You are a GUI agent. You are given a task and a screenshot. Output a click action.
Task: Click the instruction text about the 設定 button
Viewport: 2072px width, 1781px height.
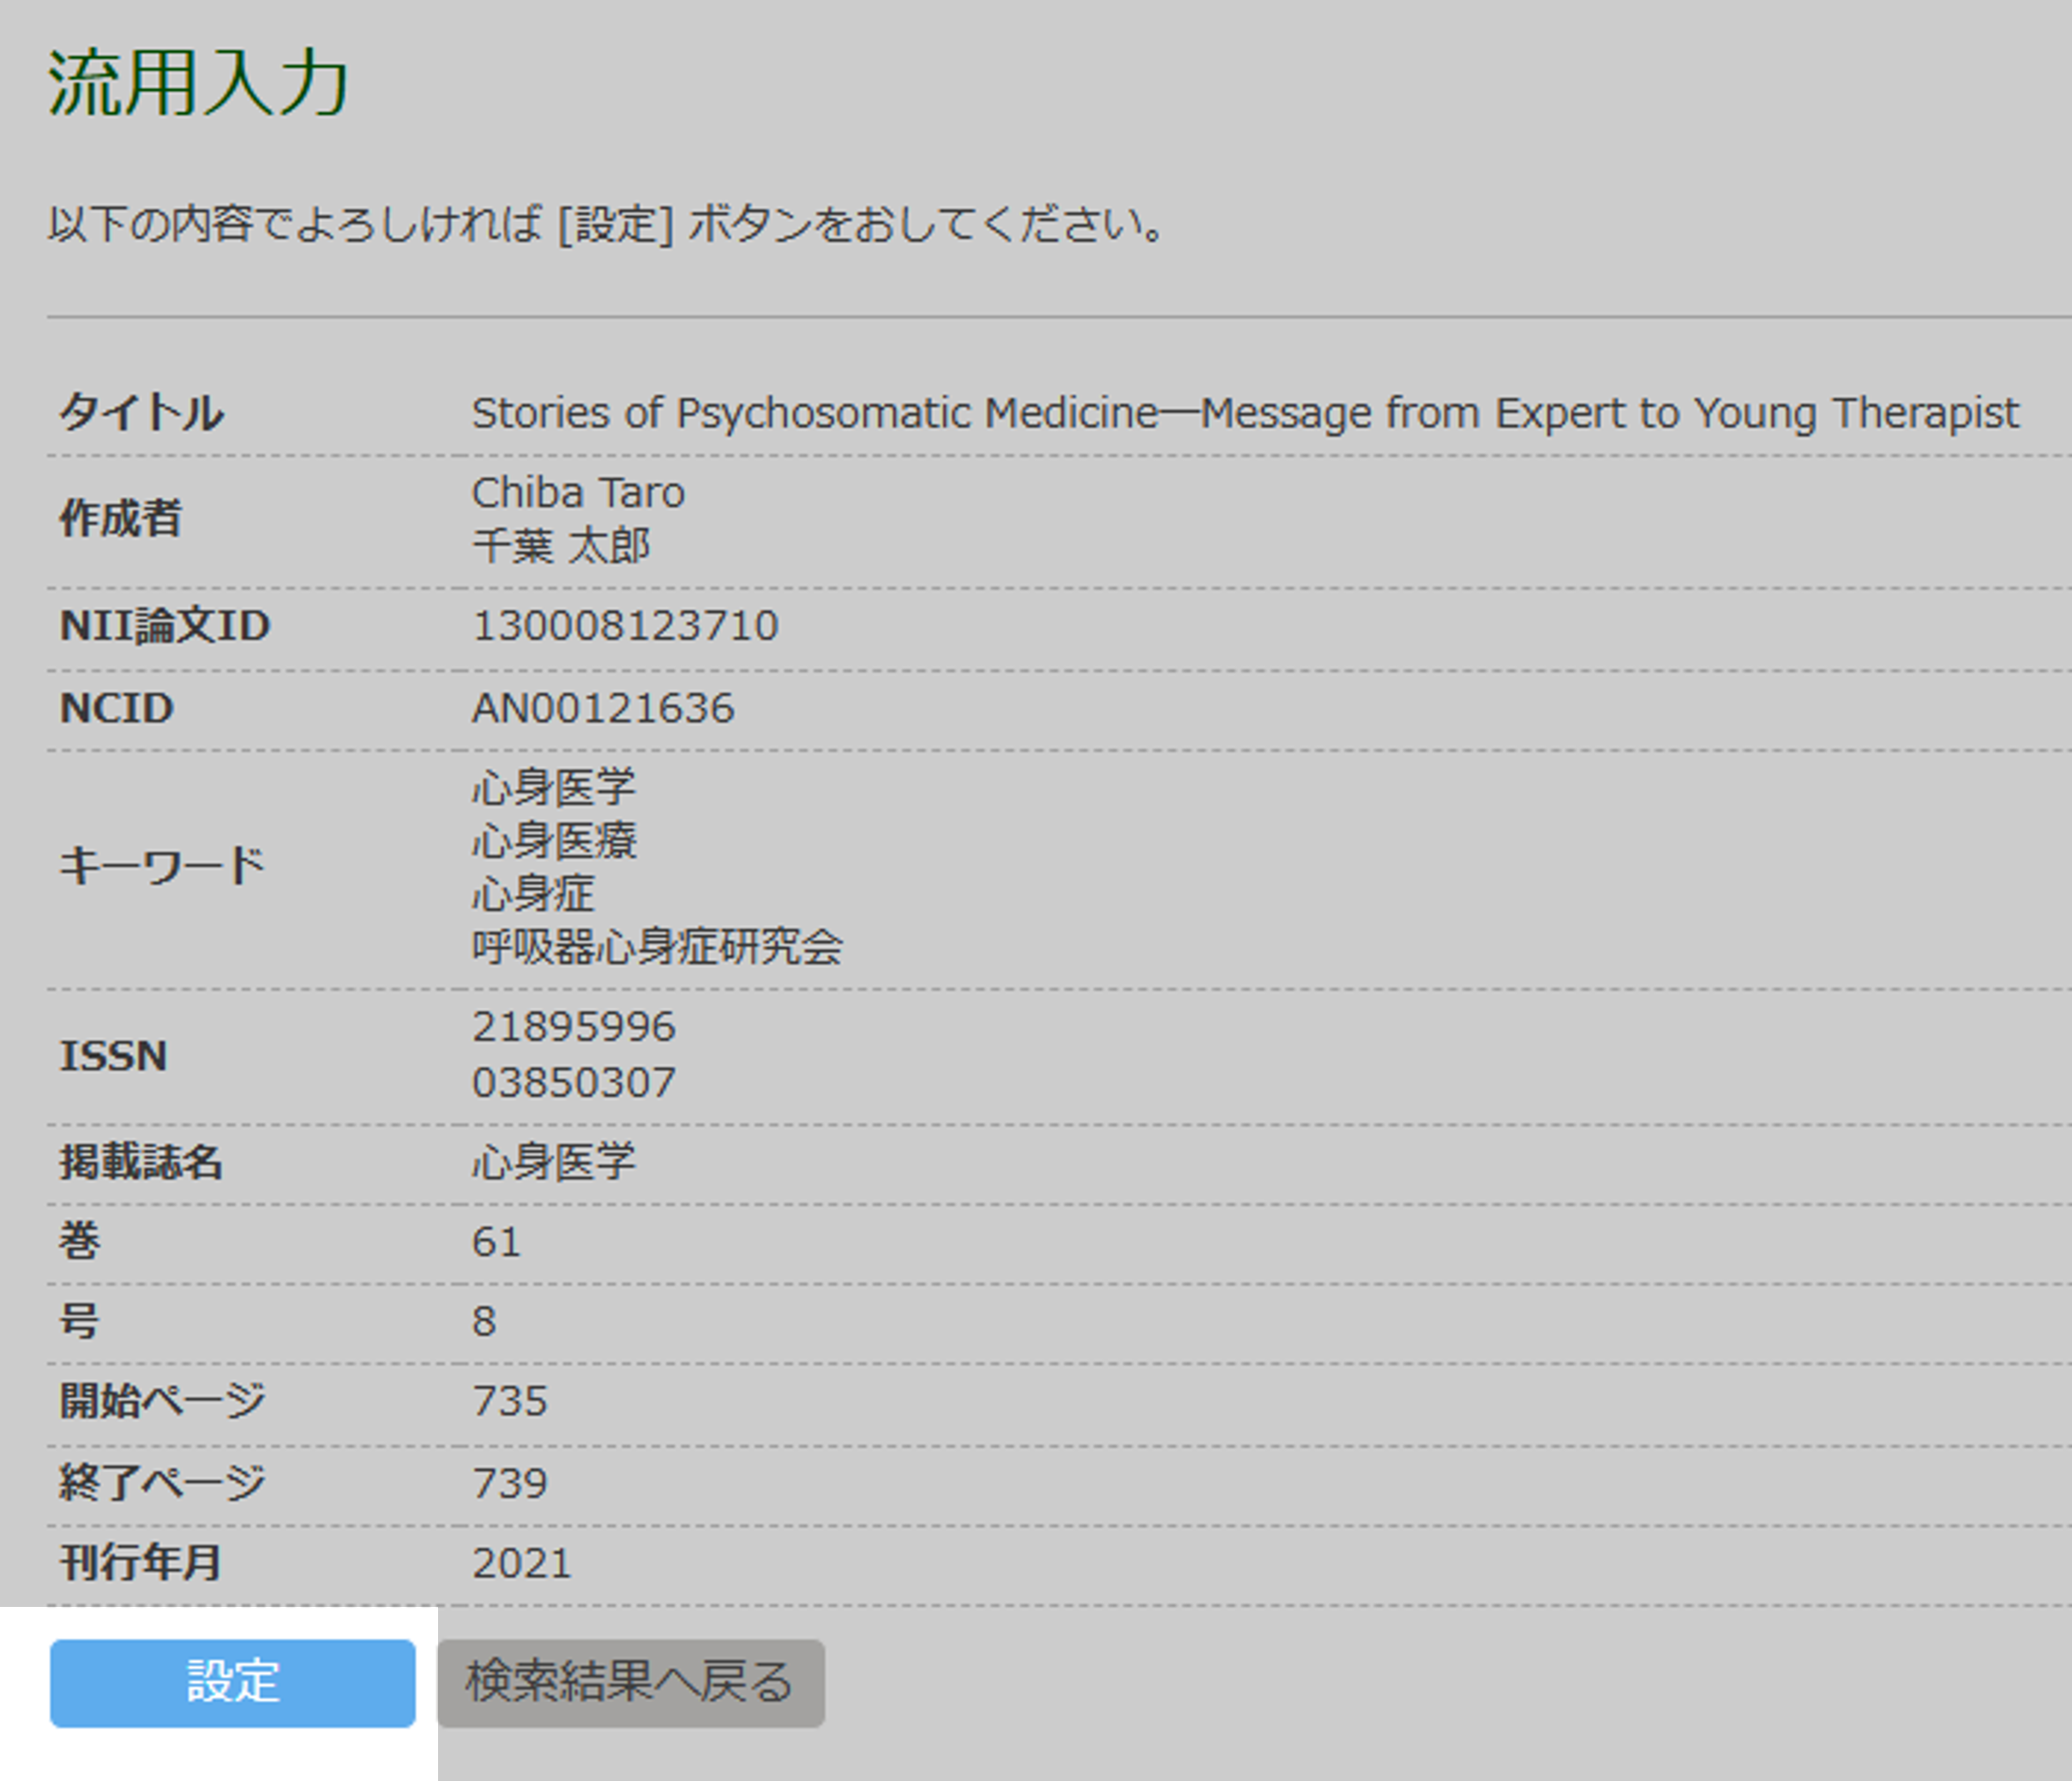pyautogui.click(x=606, y=224)
